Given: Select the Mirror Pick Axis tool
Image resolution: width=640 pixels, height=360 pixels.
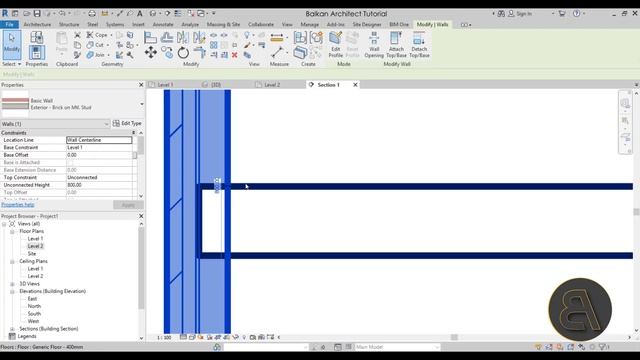Looking at the screenshot, I should pos(182,38).
